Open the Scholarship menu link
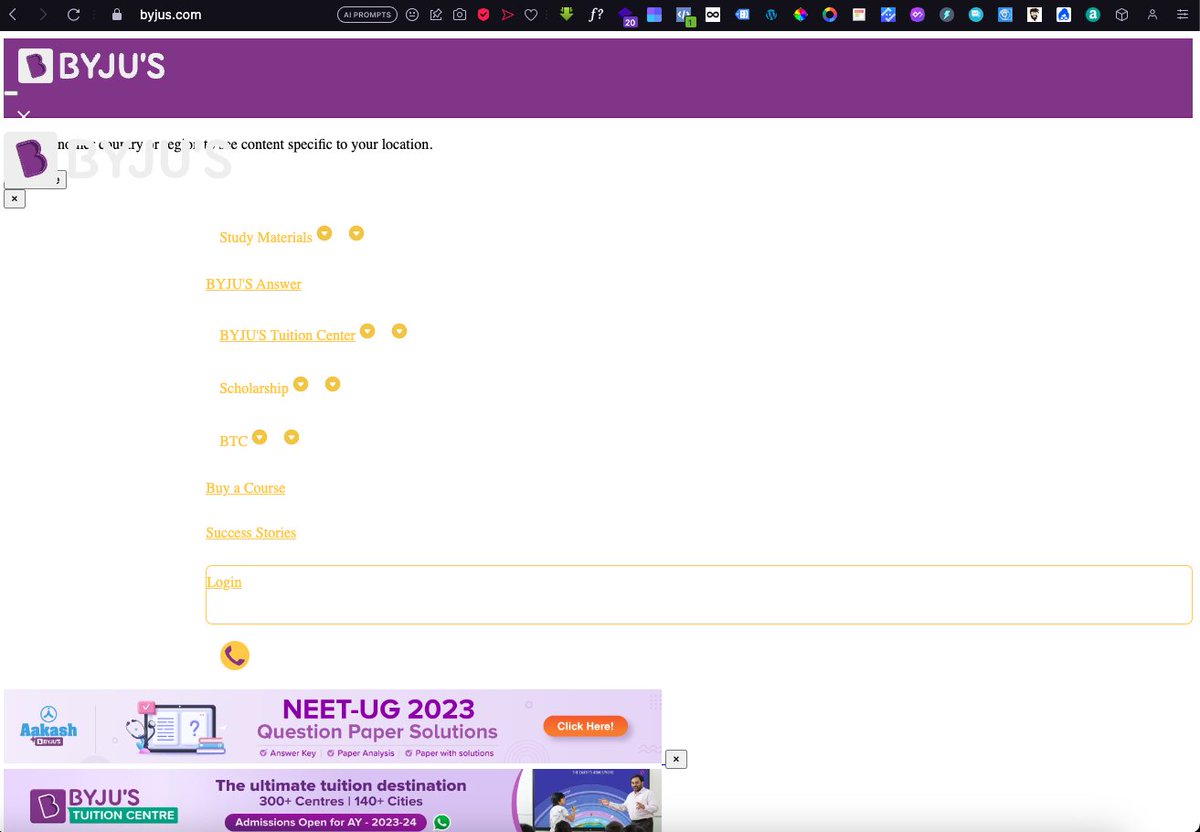The height and width of the screenshot is (832, 1200). pos(254,388)
